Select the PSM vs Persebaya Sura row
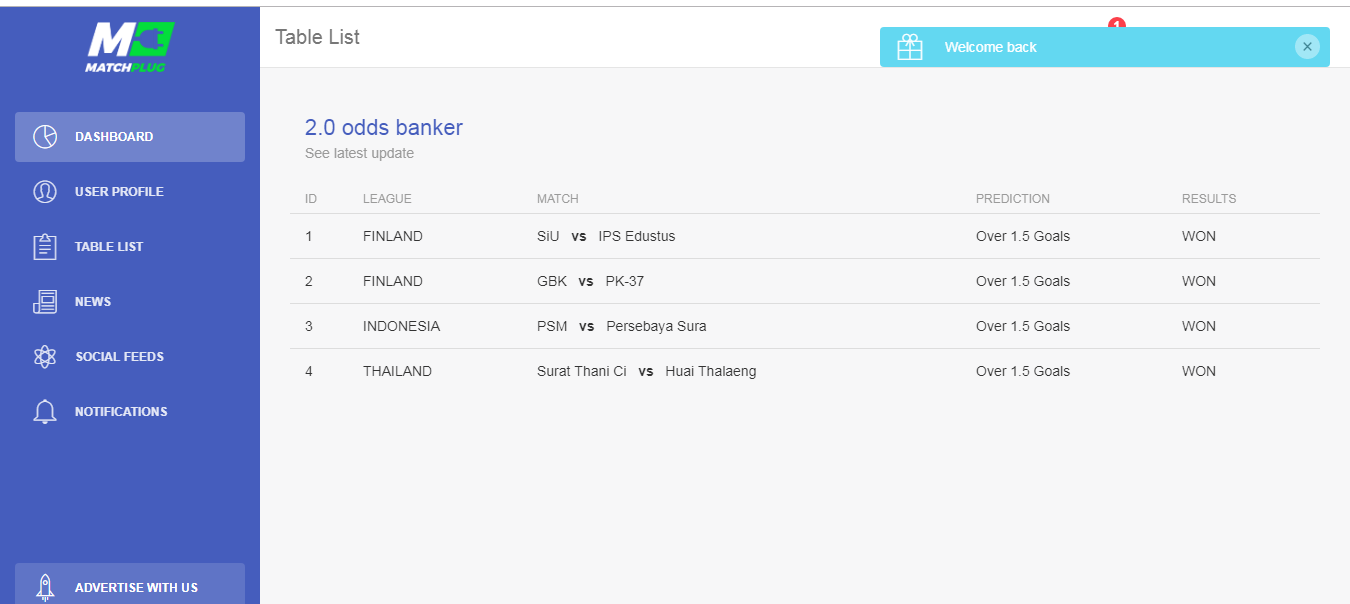This screenshot has width=1350, height=604. click(621, 327)
